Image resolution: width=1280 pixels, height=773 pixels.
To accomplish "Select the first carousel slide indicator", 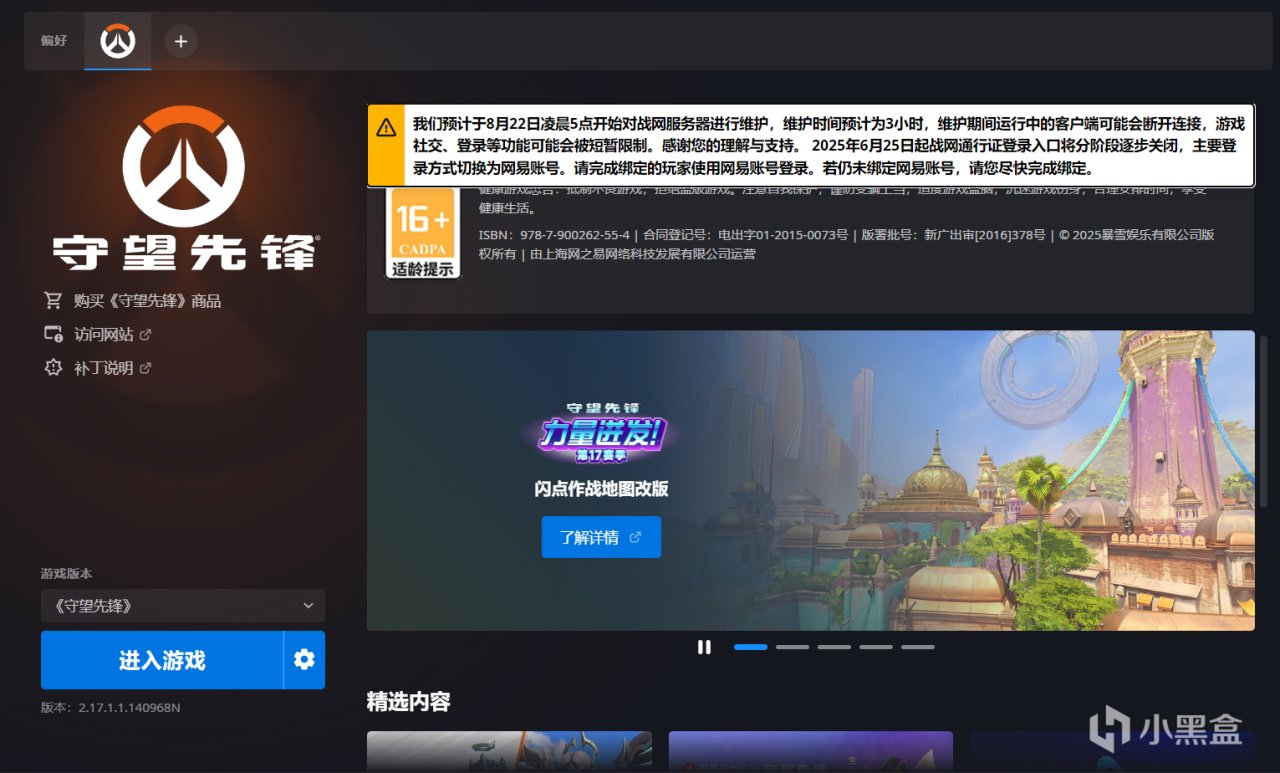I will [x=751, y=647].
